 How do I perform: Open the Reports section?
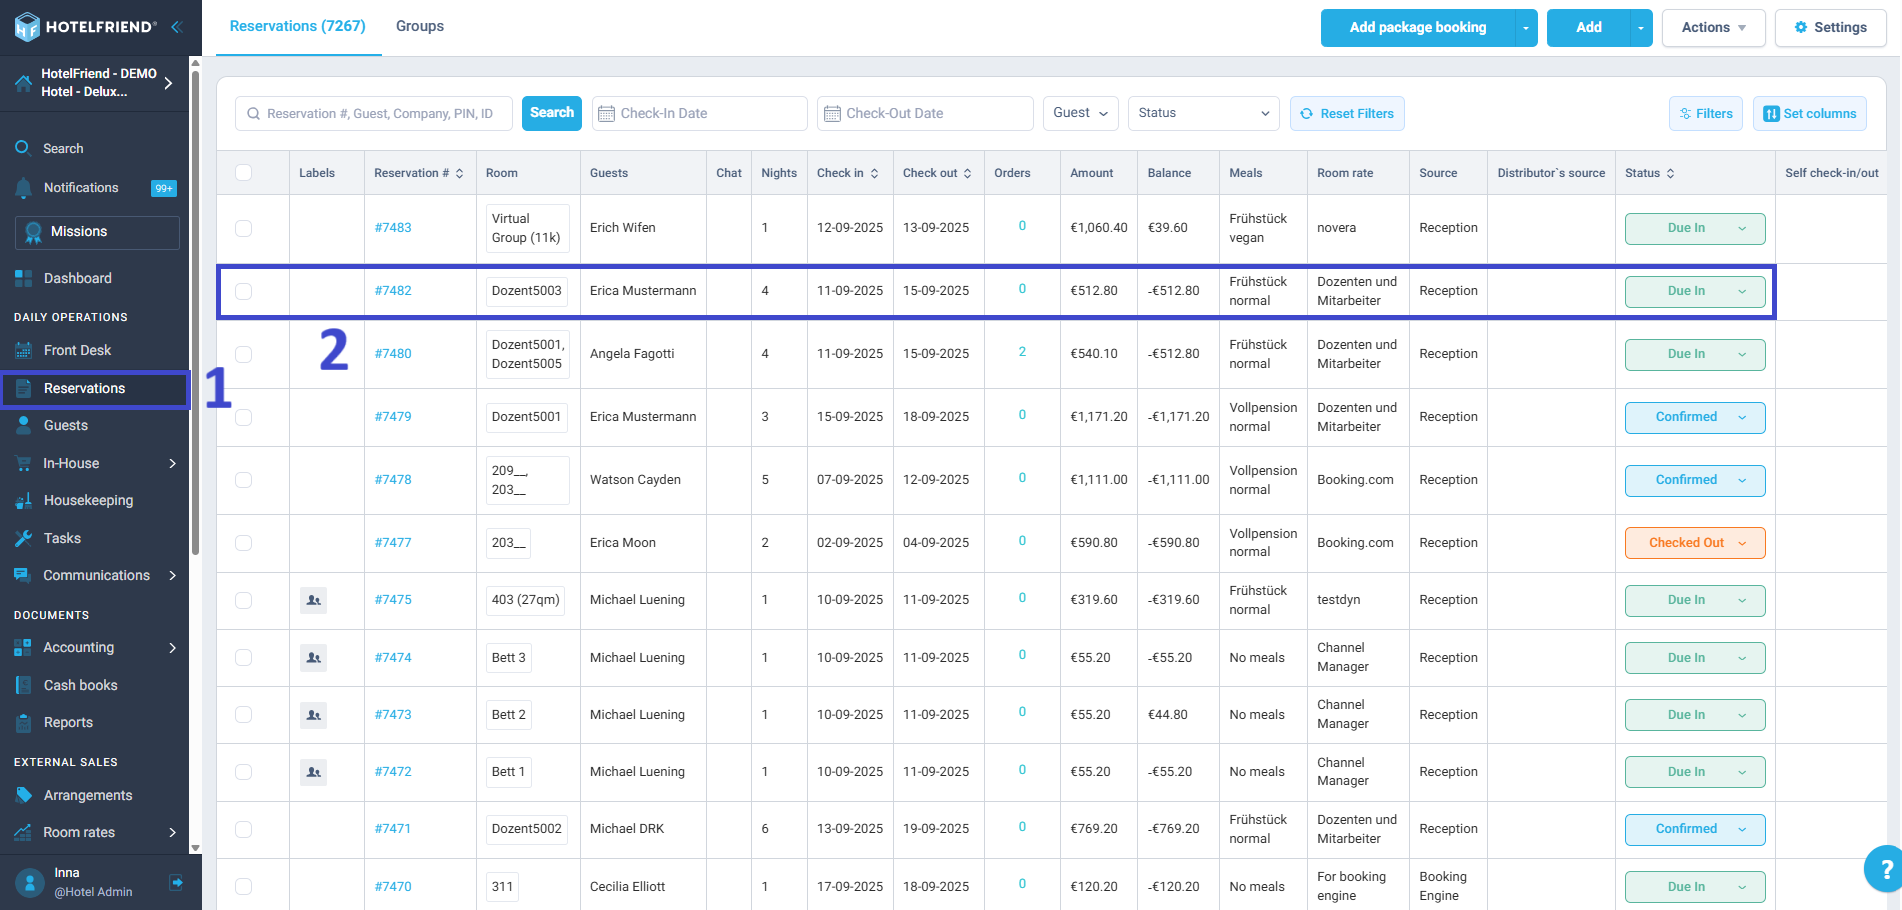tap(67, 722)
